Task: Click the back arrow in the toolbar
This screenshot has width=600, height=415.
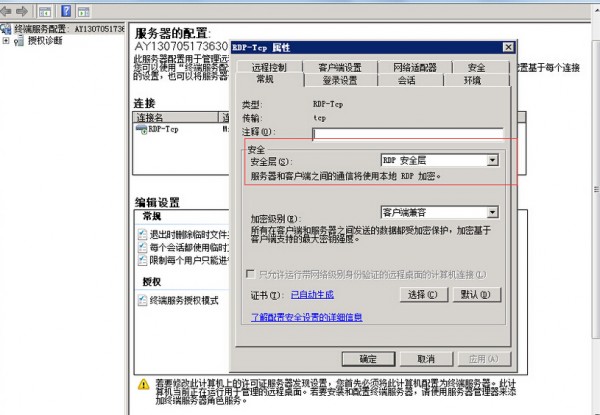Action: coord(8,10)
